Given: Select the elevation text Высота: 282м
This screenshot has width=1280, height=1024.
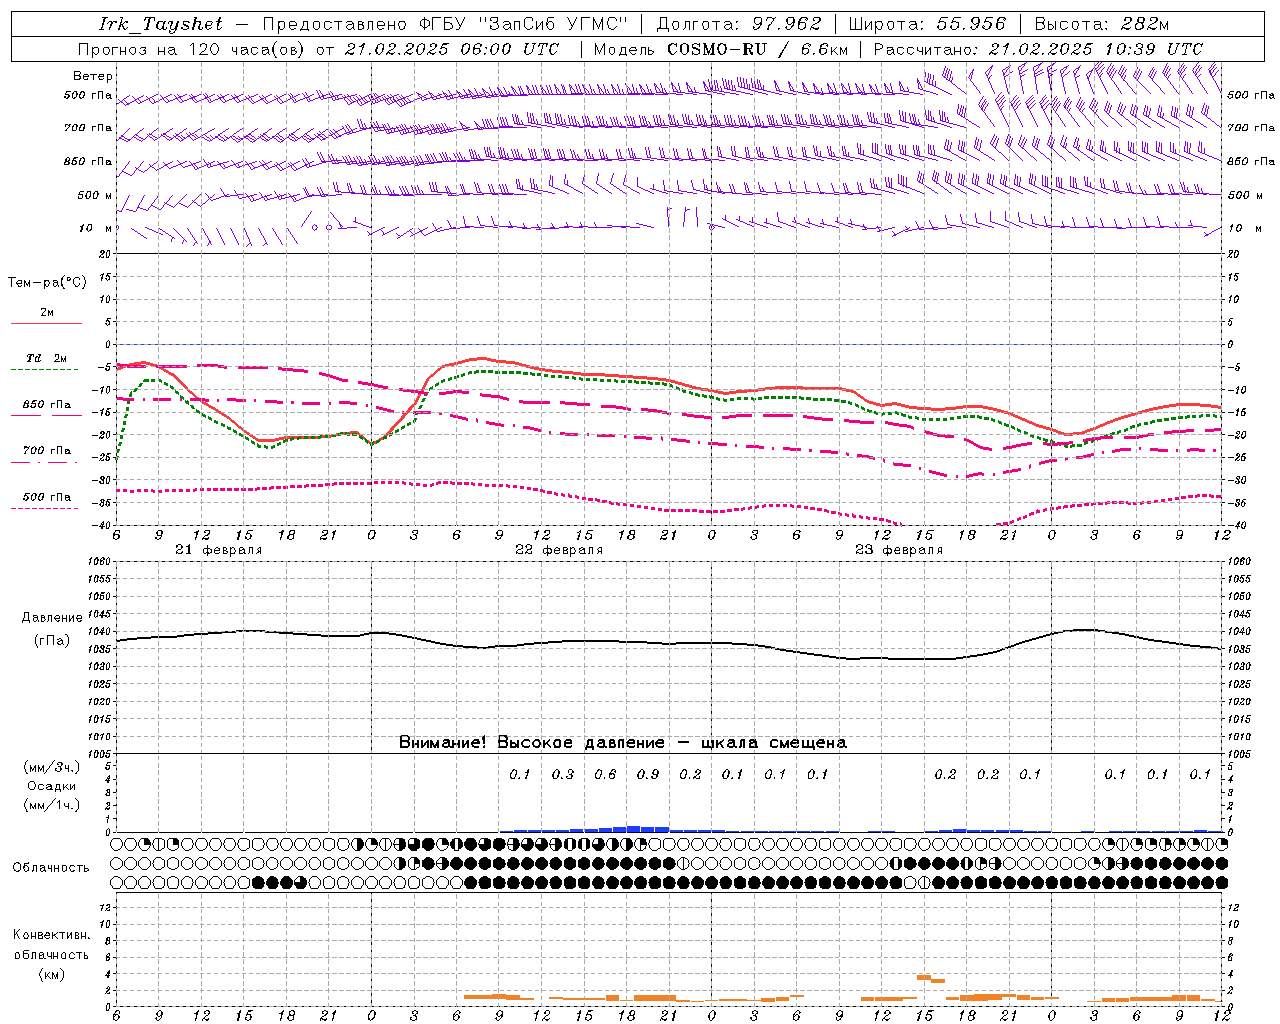Looking at the screenshot, I should 1101,24.
